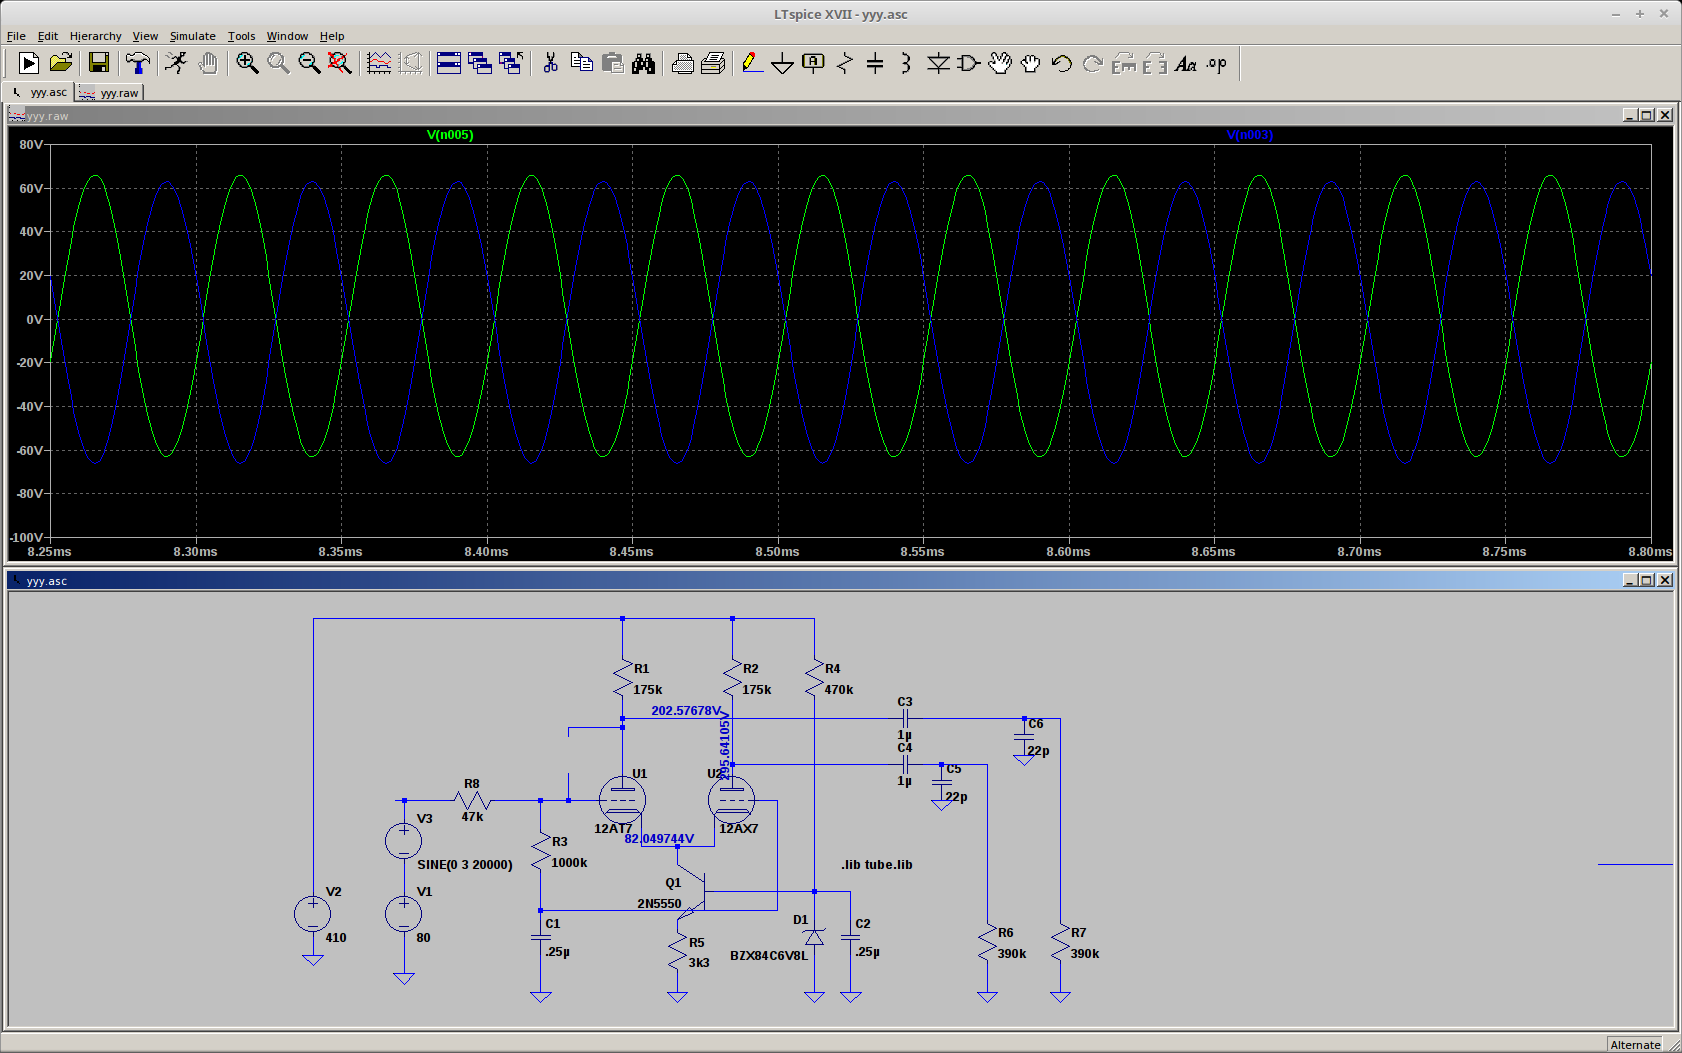
Task: Click the R4 470k resistor value
Action: tap(839, 690)
